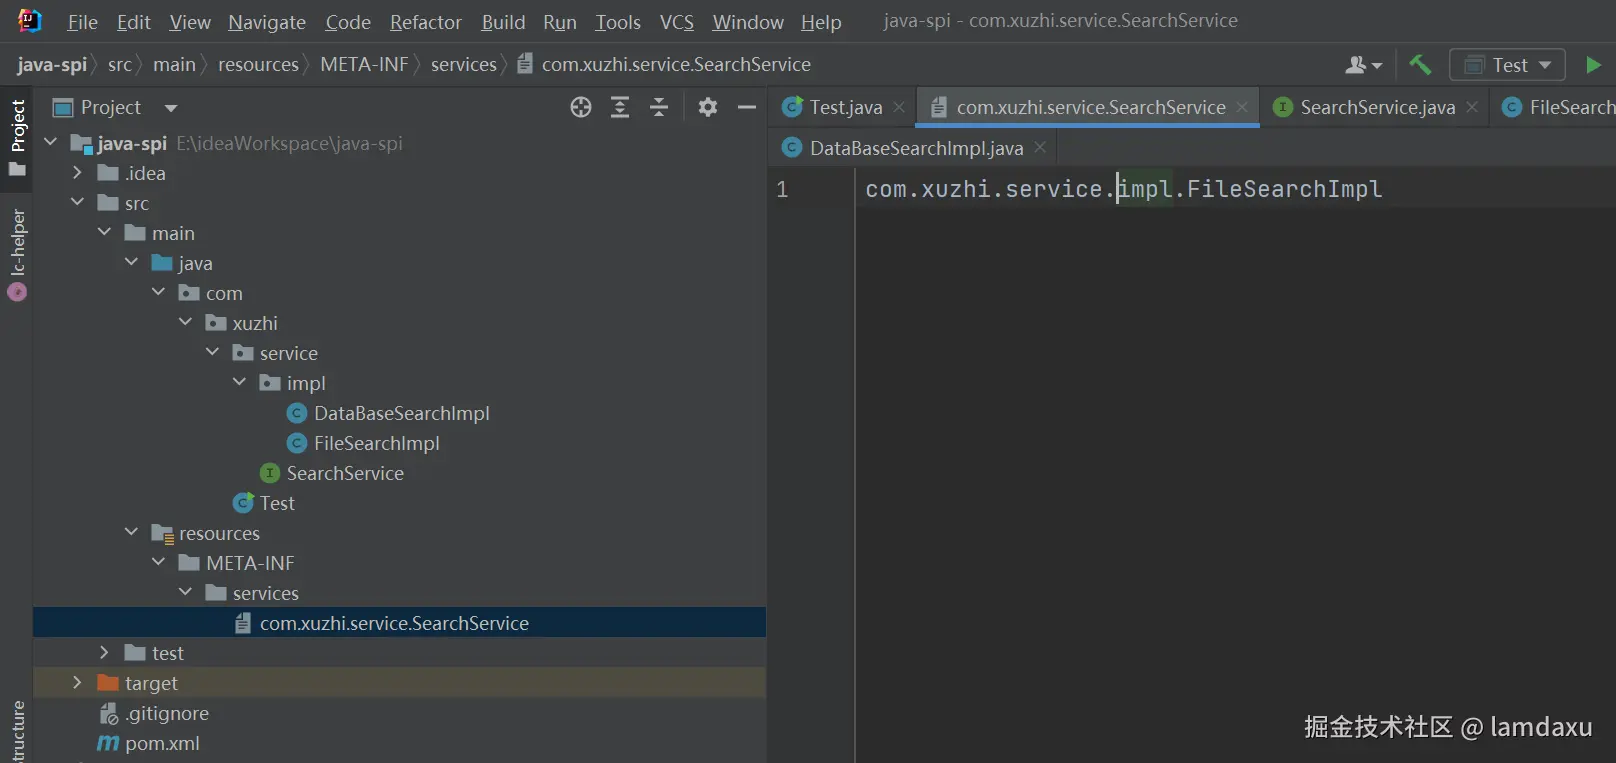1616x763 pixels.
Task: Collapse all nodes in Project tree
Action: tap(659, 107)
